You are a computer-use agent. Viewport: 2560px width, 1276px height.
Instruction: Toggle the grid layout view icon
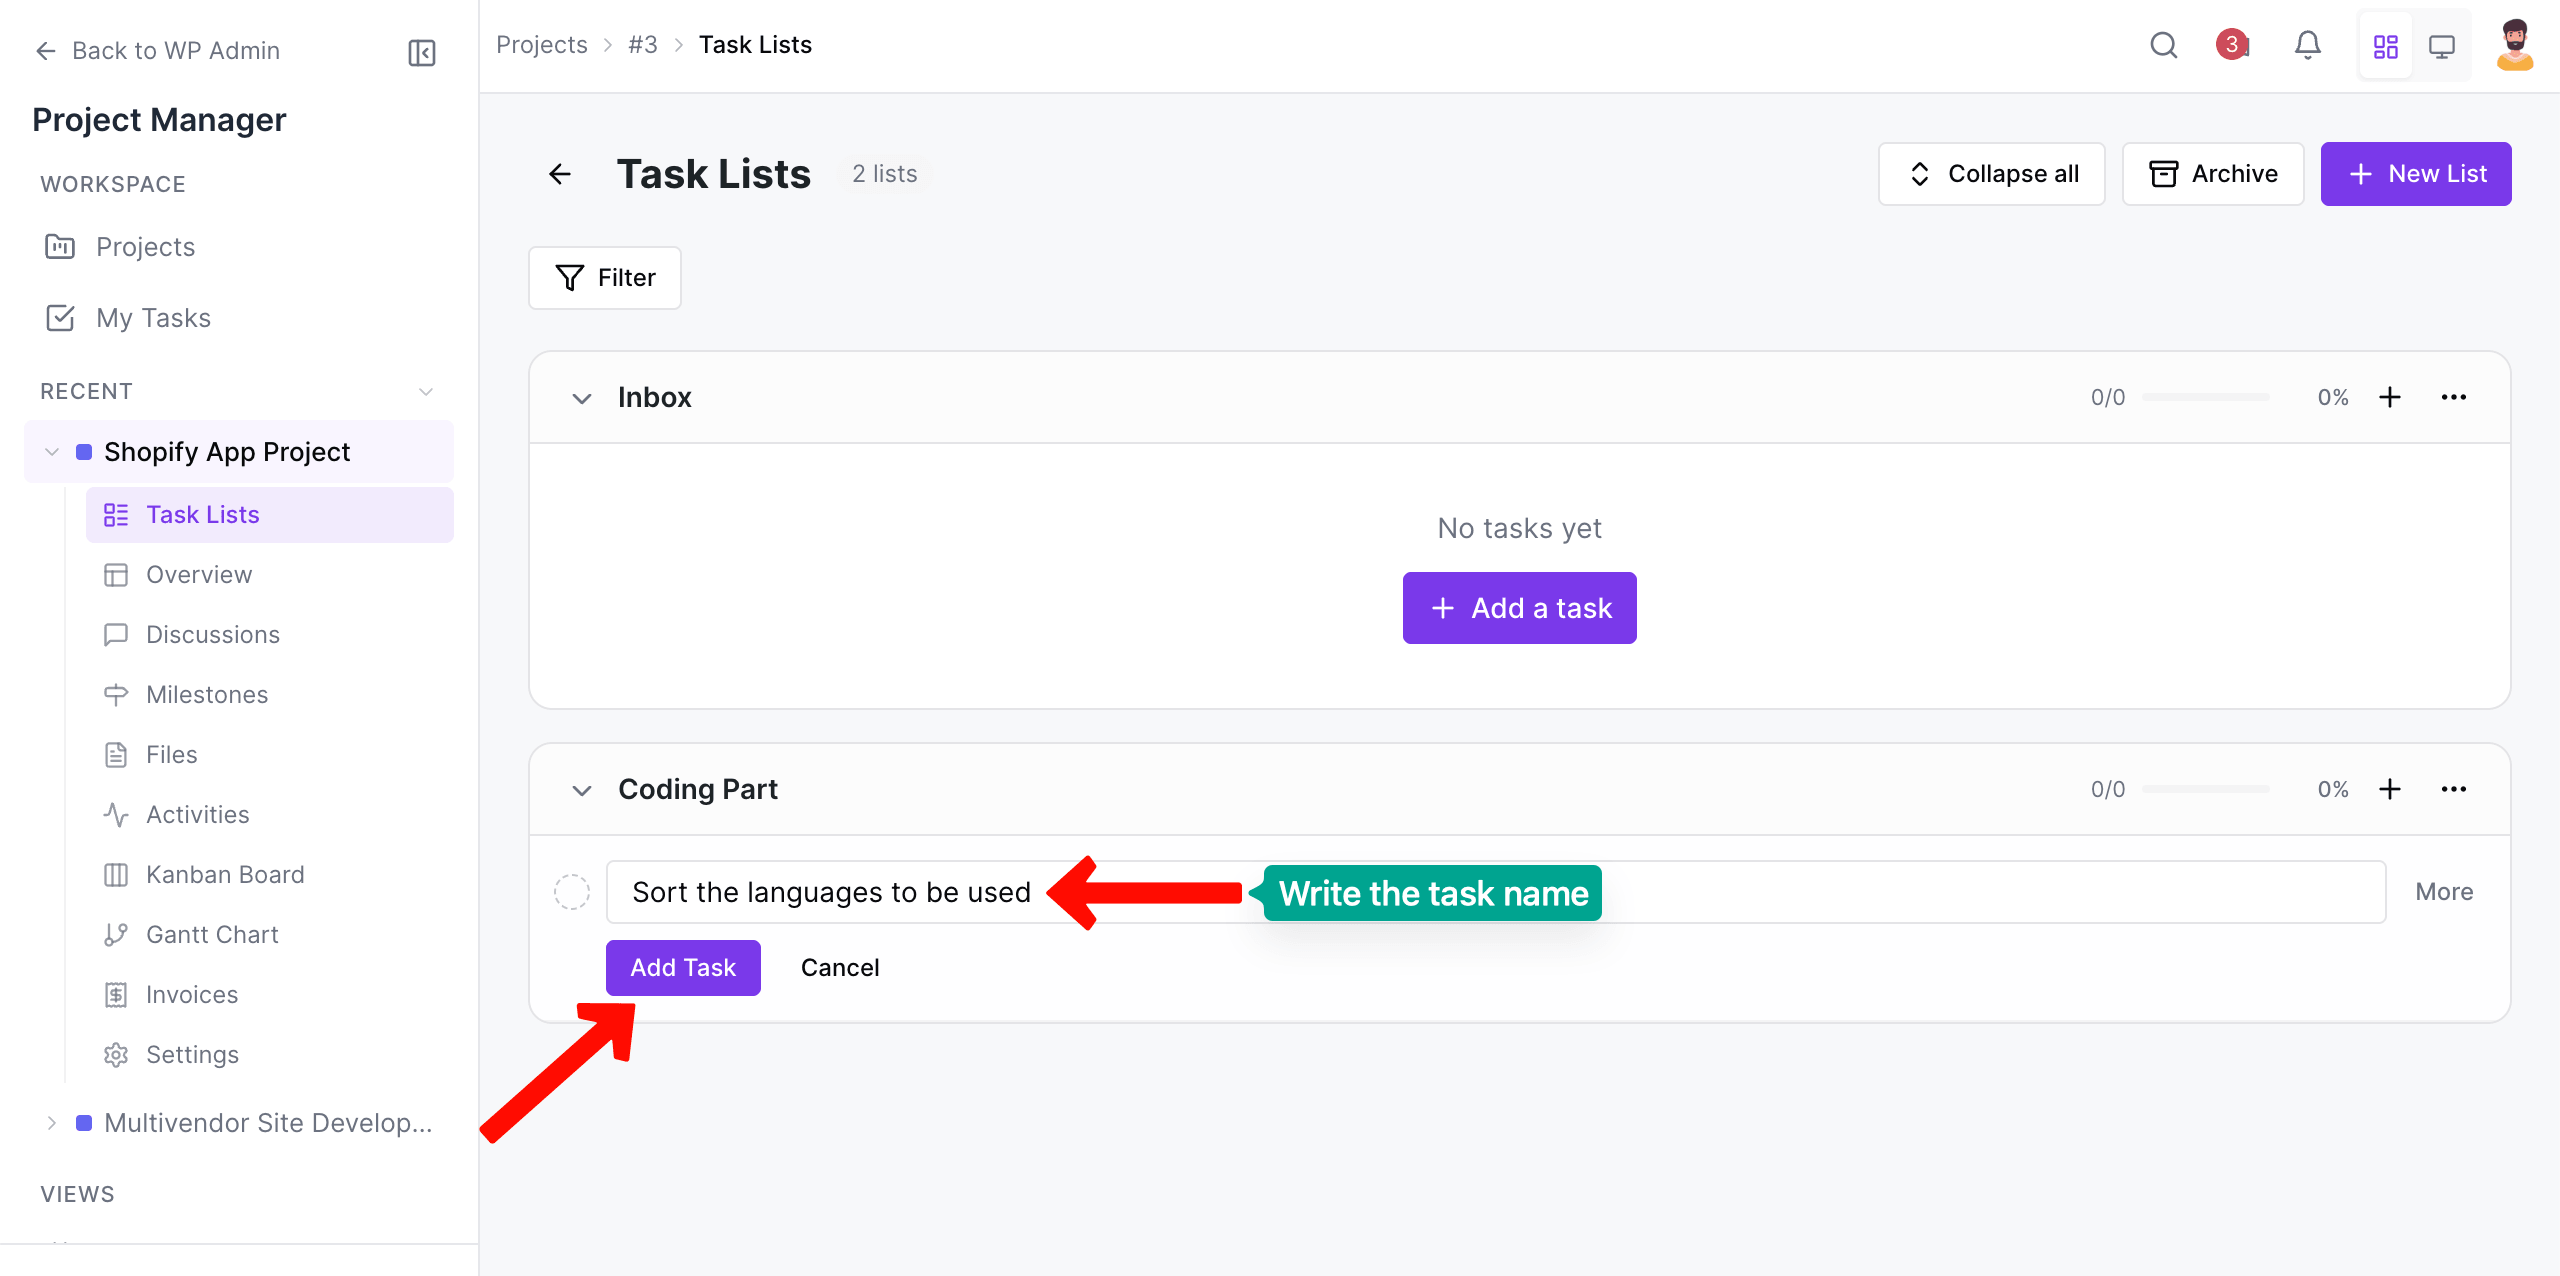2386,45
